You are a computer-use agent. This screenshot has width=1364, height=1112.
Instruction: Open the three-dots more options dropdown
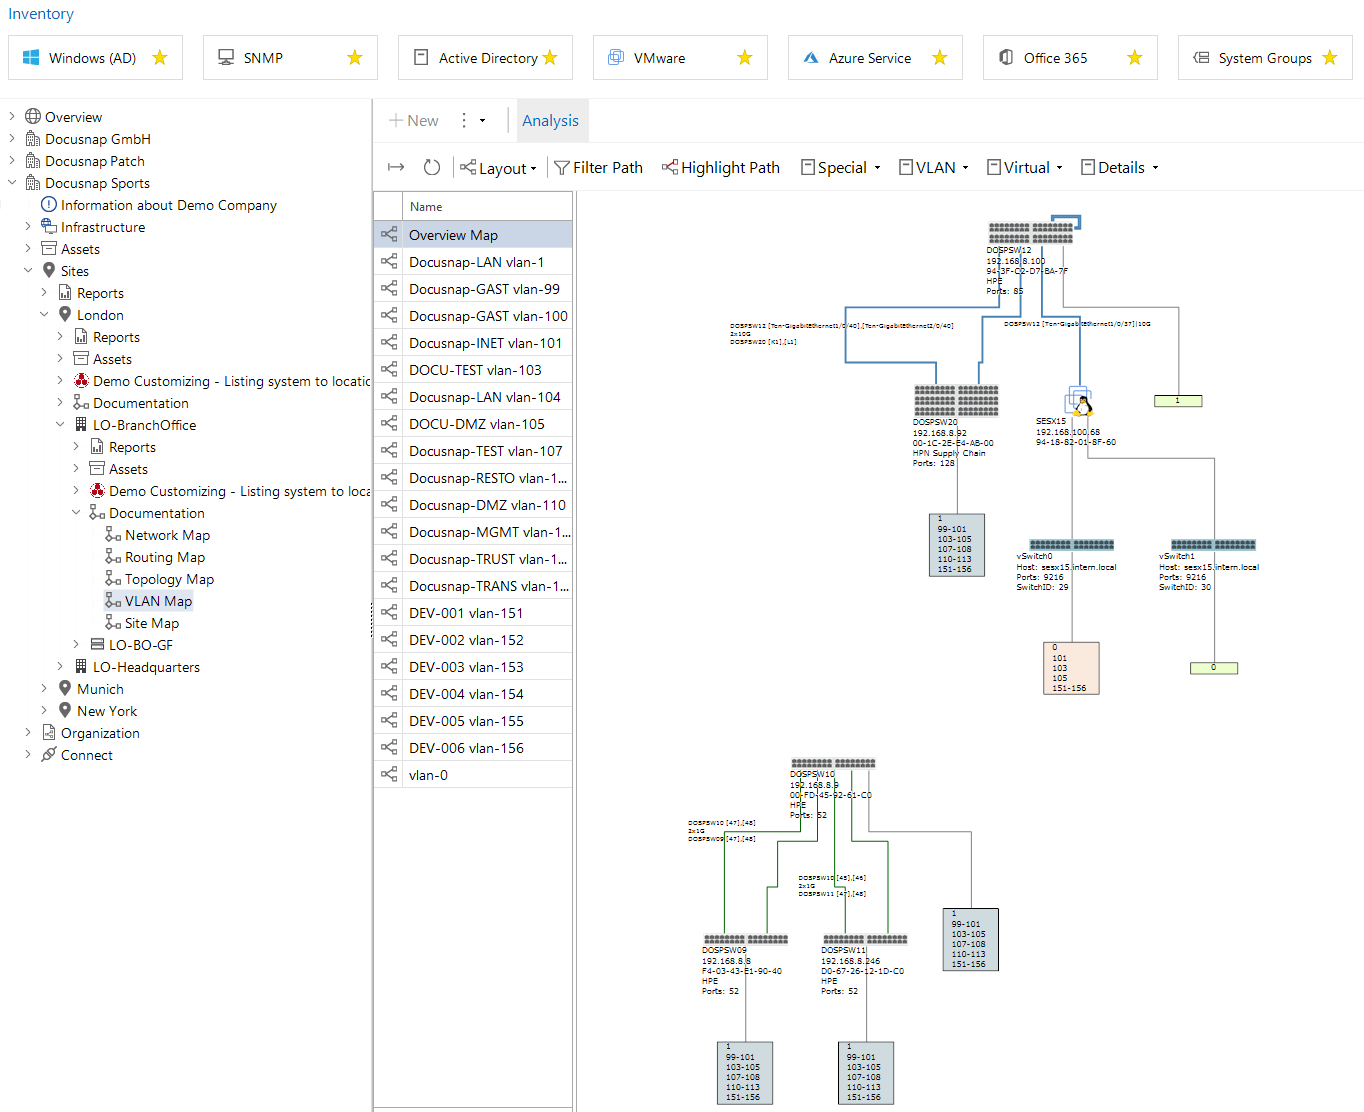pos(471,120)
